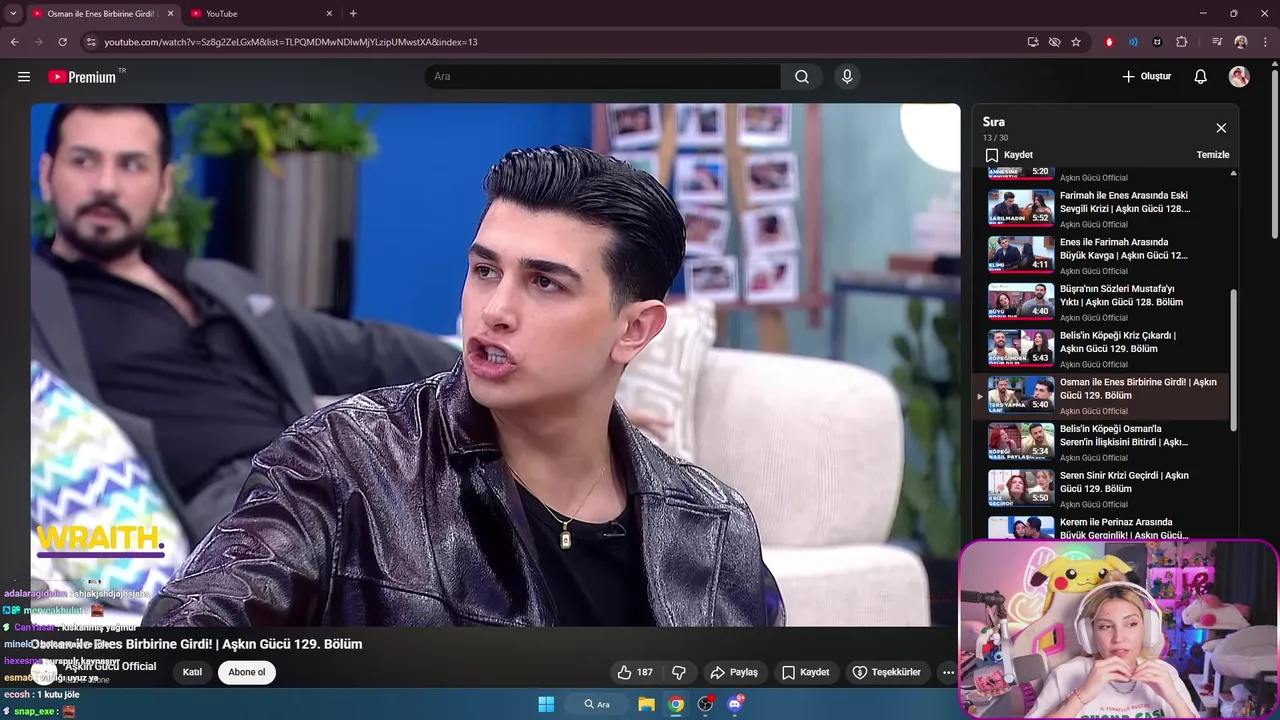Open the YouTube guide hamburger menu
Viewport: 1280px width, 720px height.
pyautogui.click(x=24, y=77)
